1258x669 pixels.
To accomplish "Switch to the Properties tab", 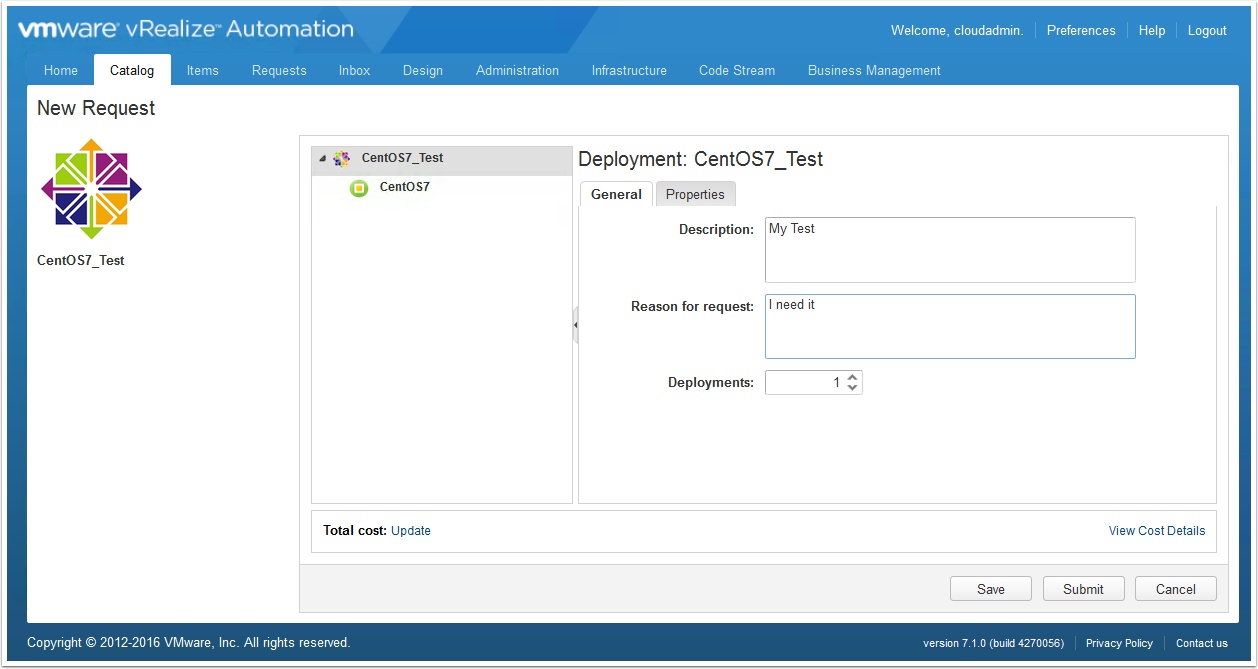I will [695, 194].
